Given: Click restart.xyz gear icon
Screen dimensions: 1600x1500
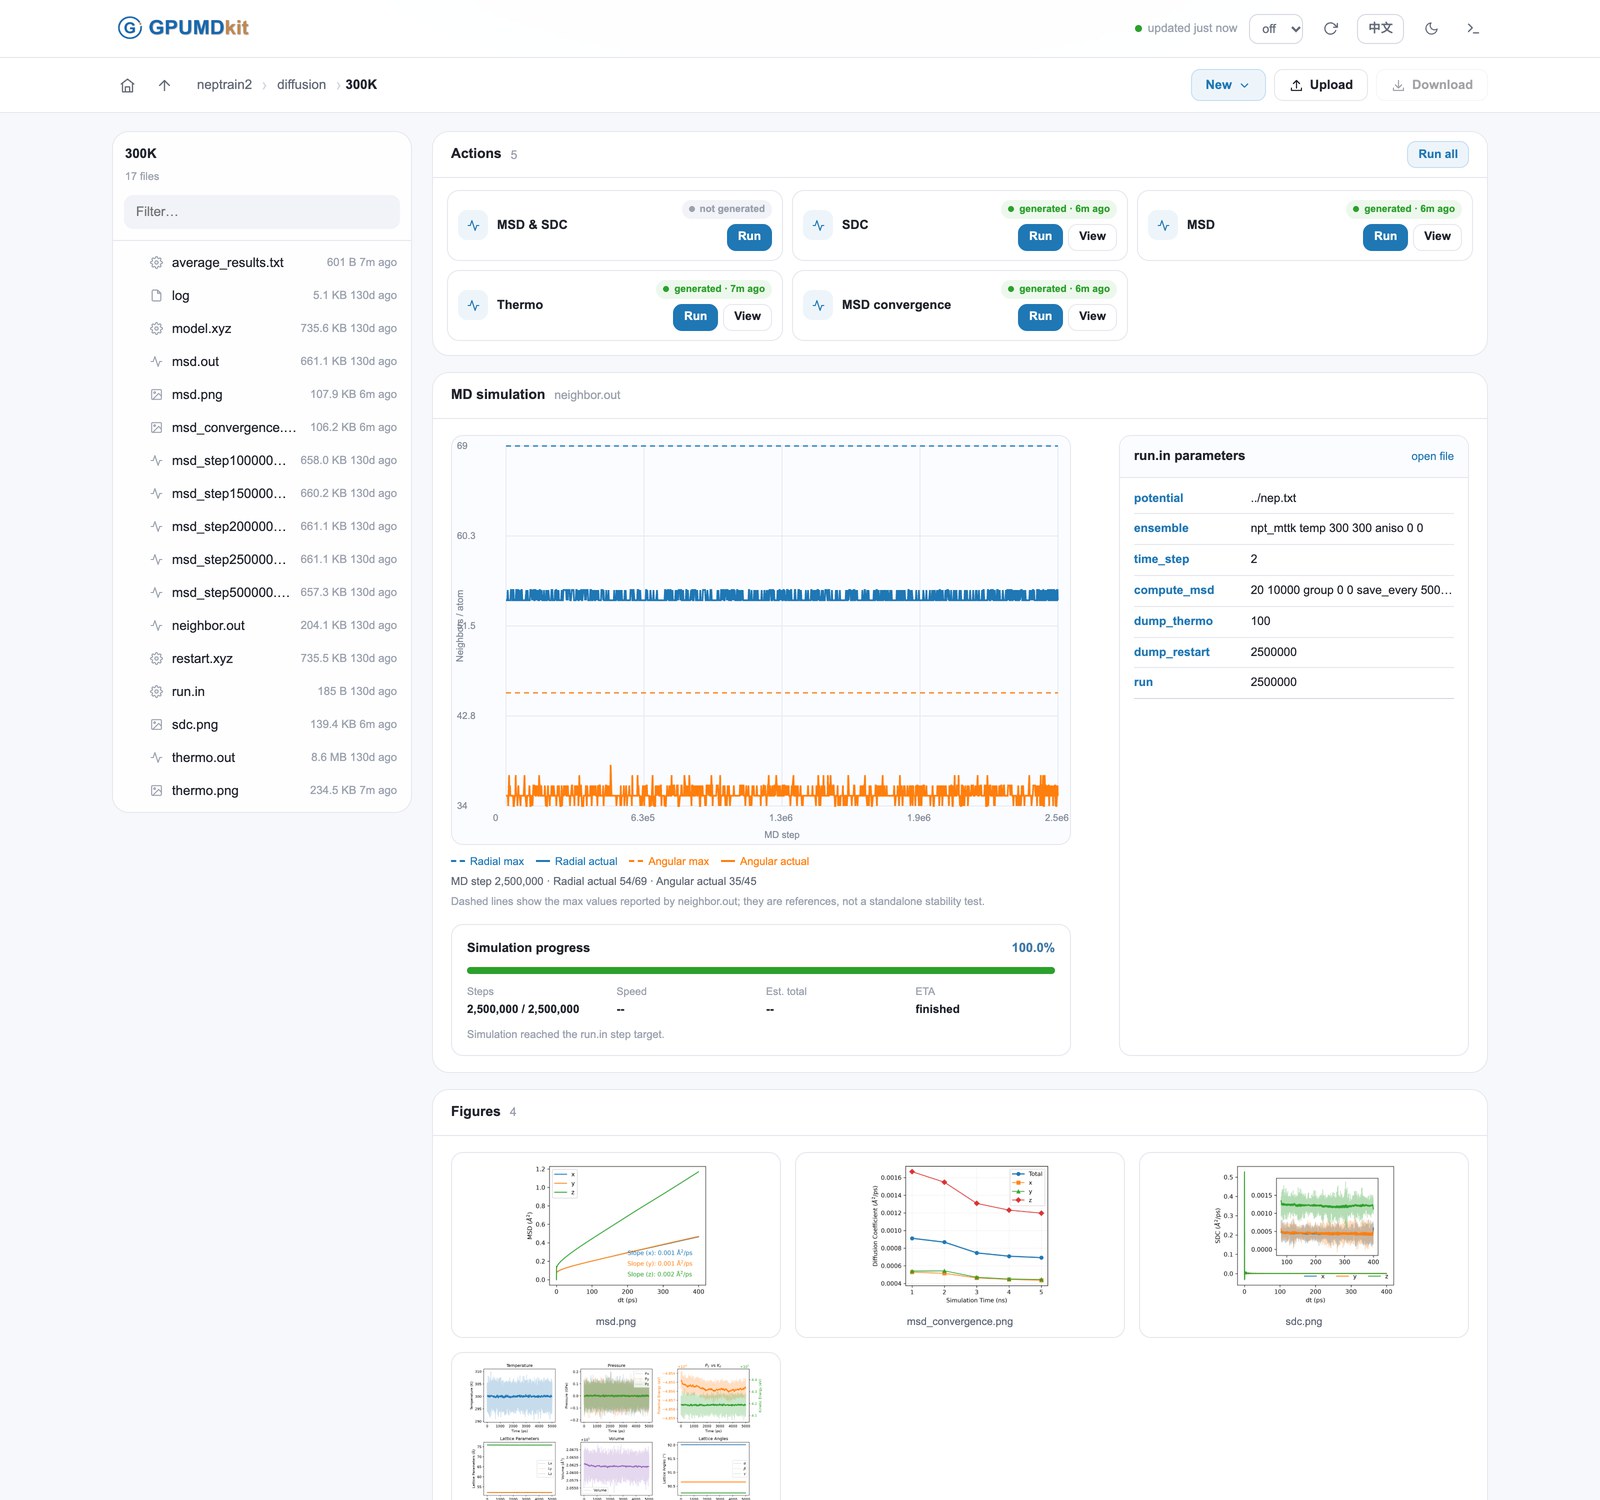Looking at the screenshot, I should coord(156,659).
